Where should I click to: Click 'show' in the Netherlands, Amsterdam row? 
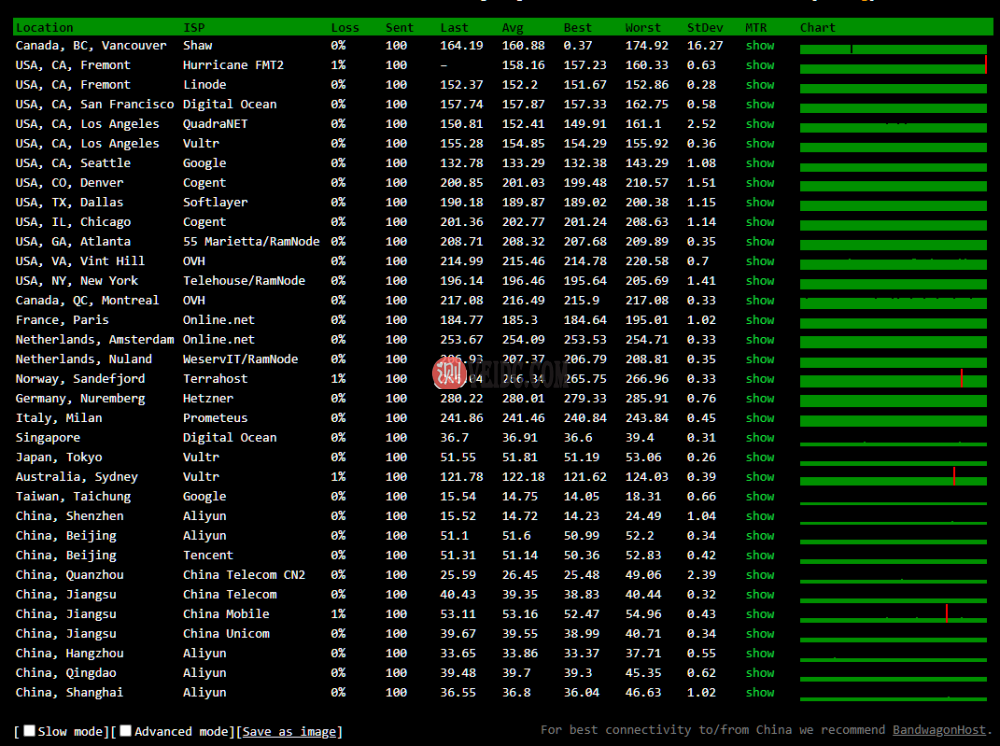[x=760, y=339]
